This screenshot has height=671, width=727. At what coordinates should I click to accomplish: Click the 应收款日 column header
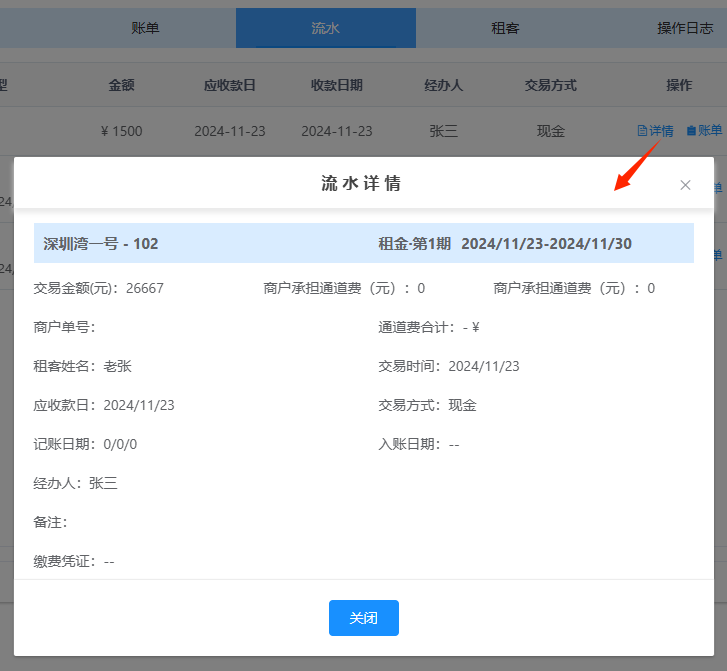click(x=230, y=85)
